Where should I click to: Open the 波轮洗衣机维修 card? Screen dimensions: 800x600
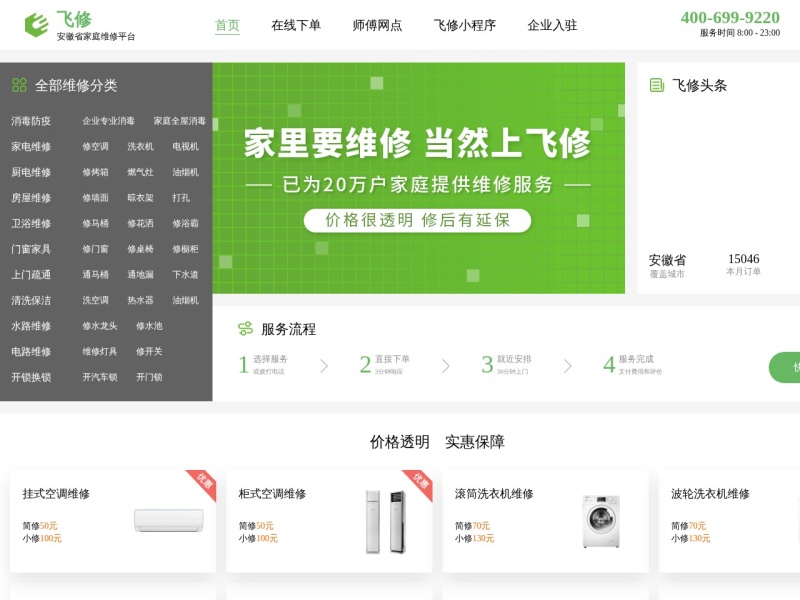click(730, 521)
